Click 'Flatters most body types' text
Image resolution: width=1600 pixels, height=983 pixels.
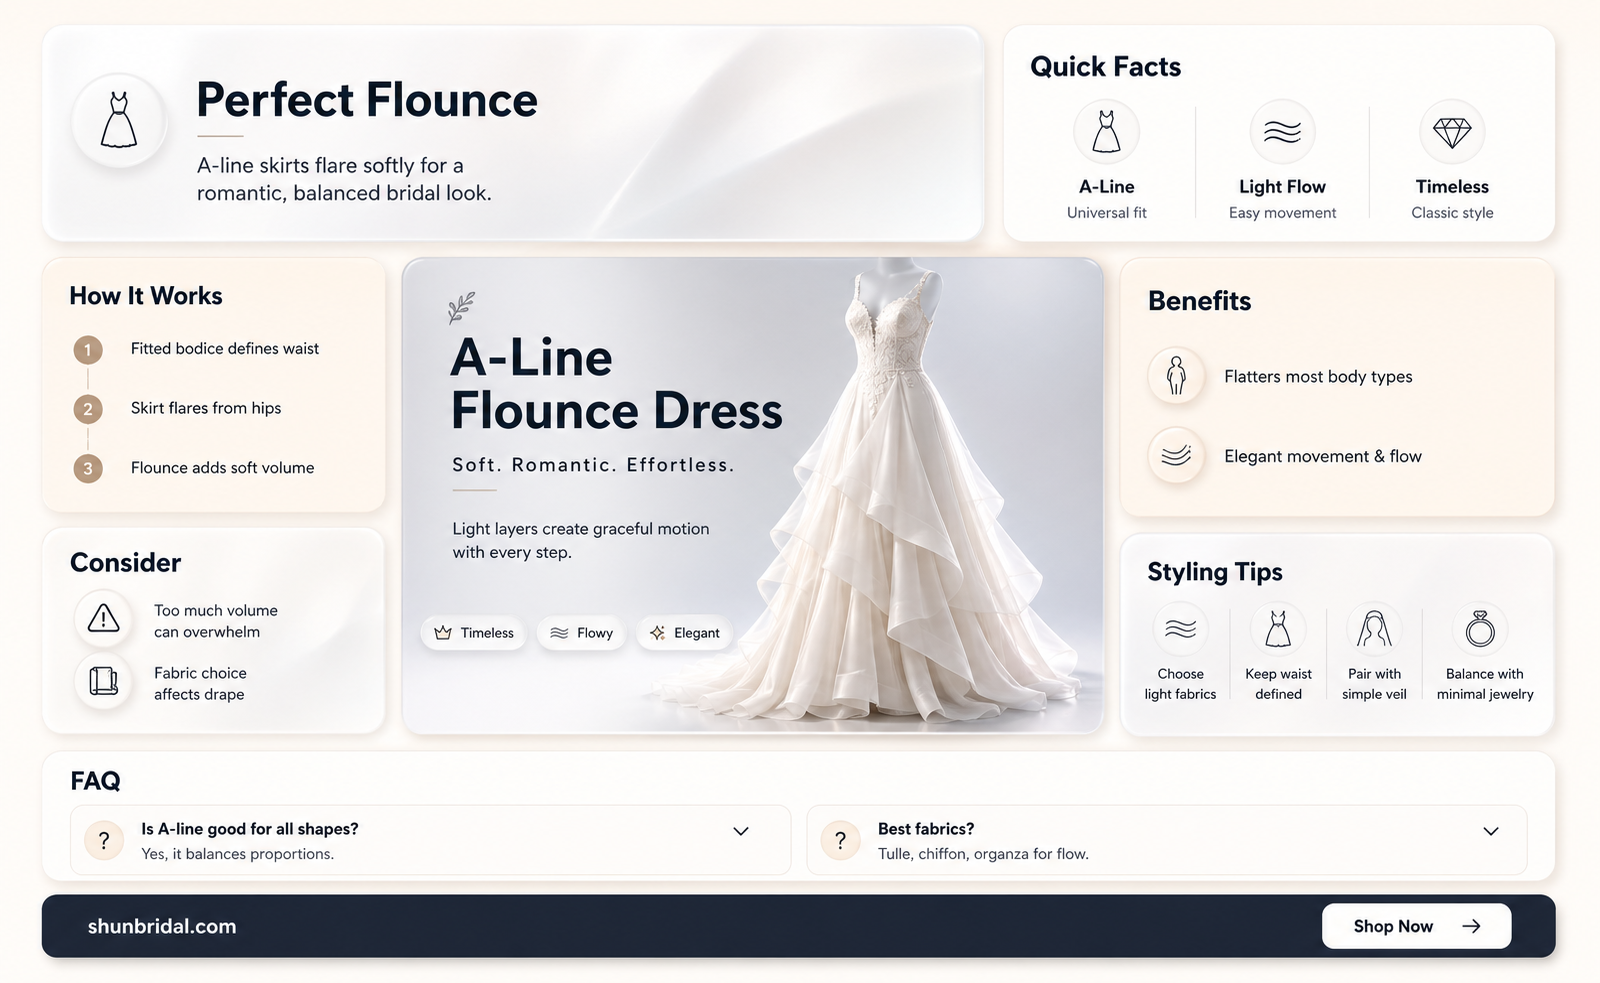[1318, 376]
